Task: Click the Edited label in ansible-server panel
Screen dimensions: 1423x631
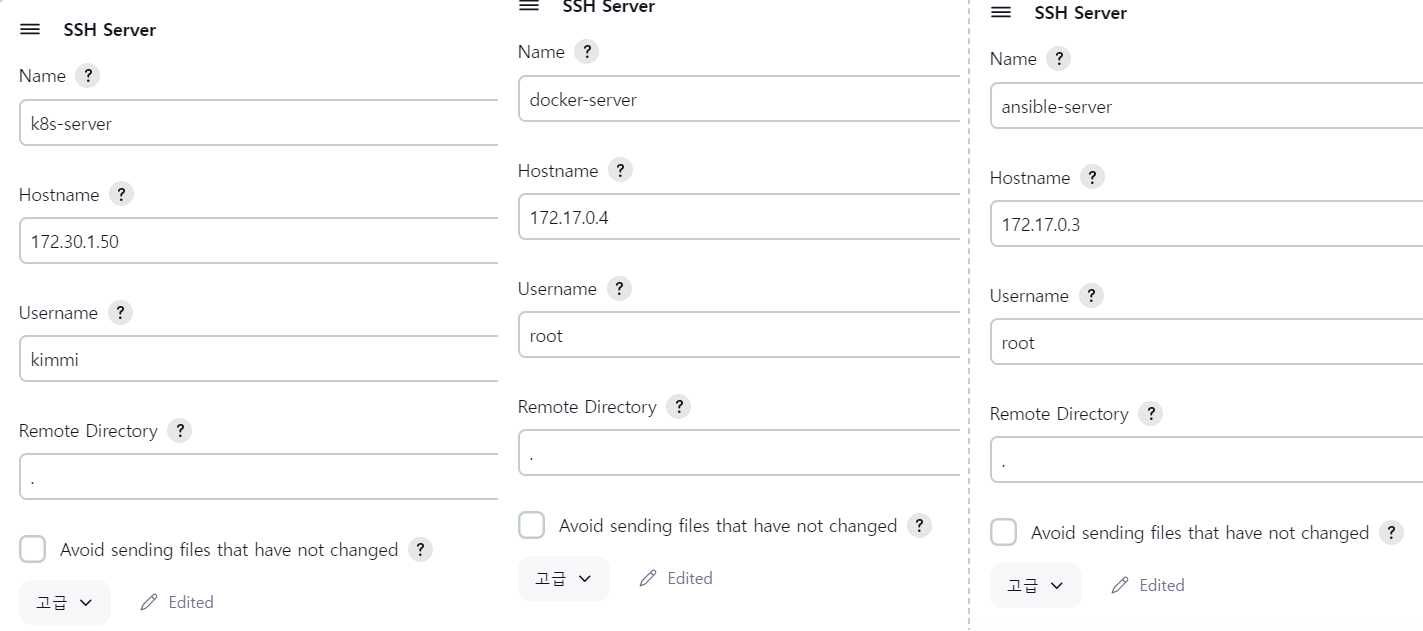Action: point(1161,585)
